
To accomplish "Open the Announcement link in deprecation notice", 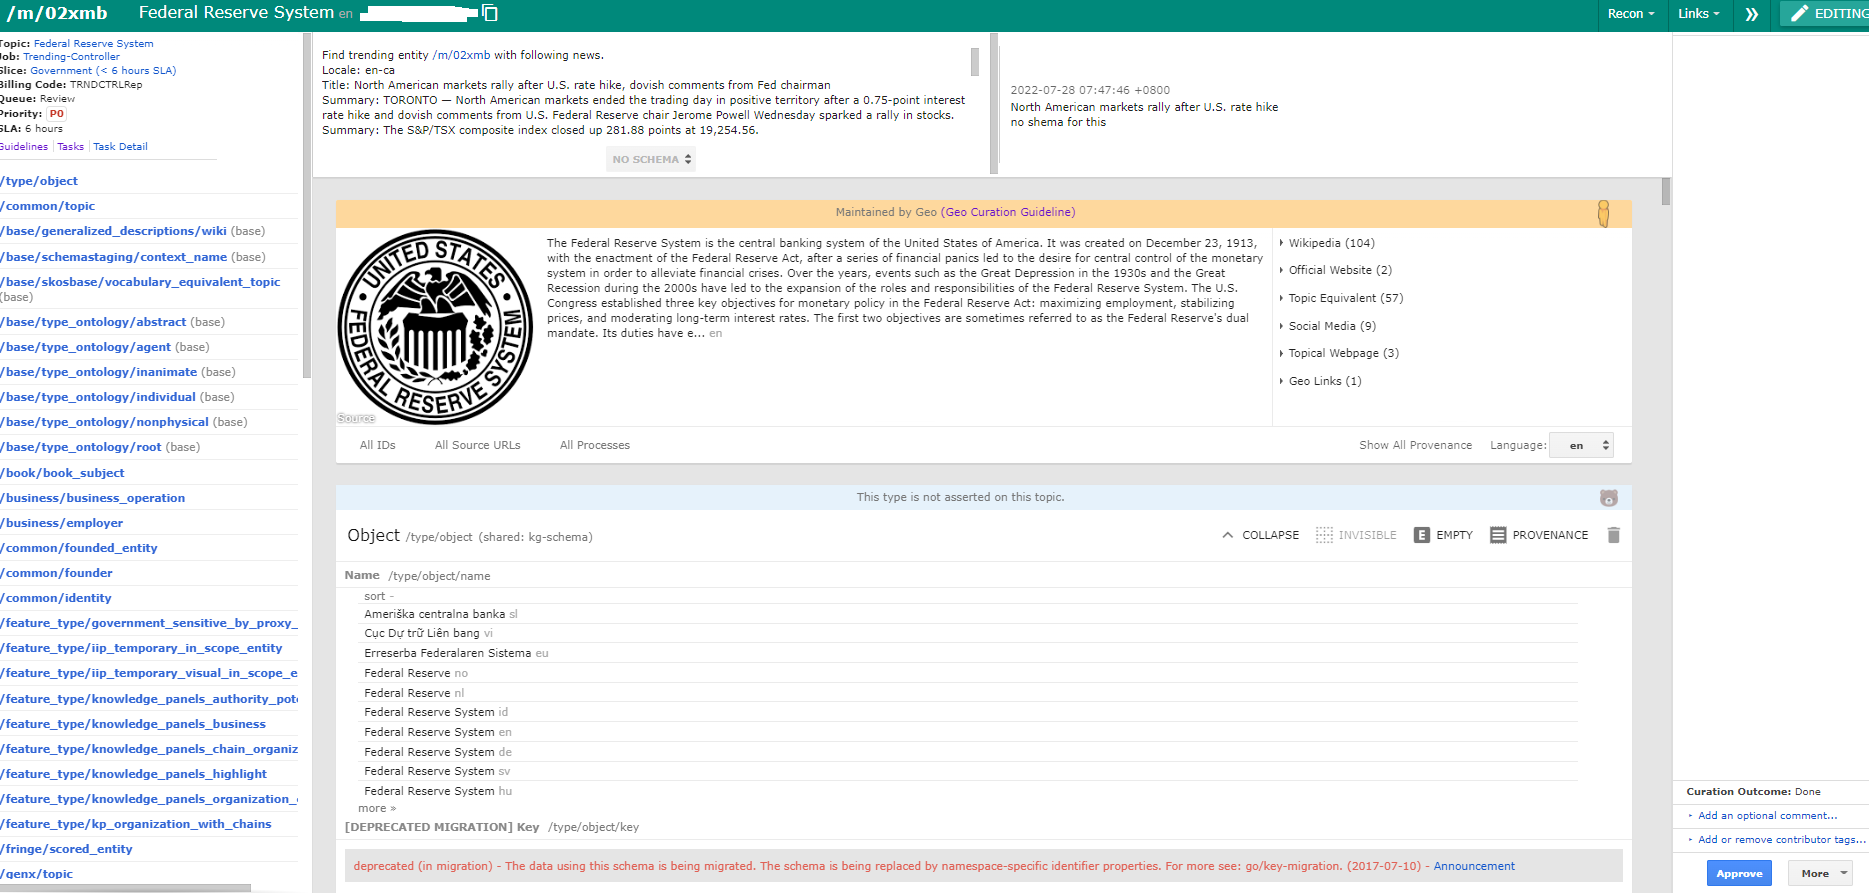I will 1474,866.
